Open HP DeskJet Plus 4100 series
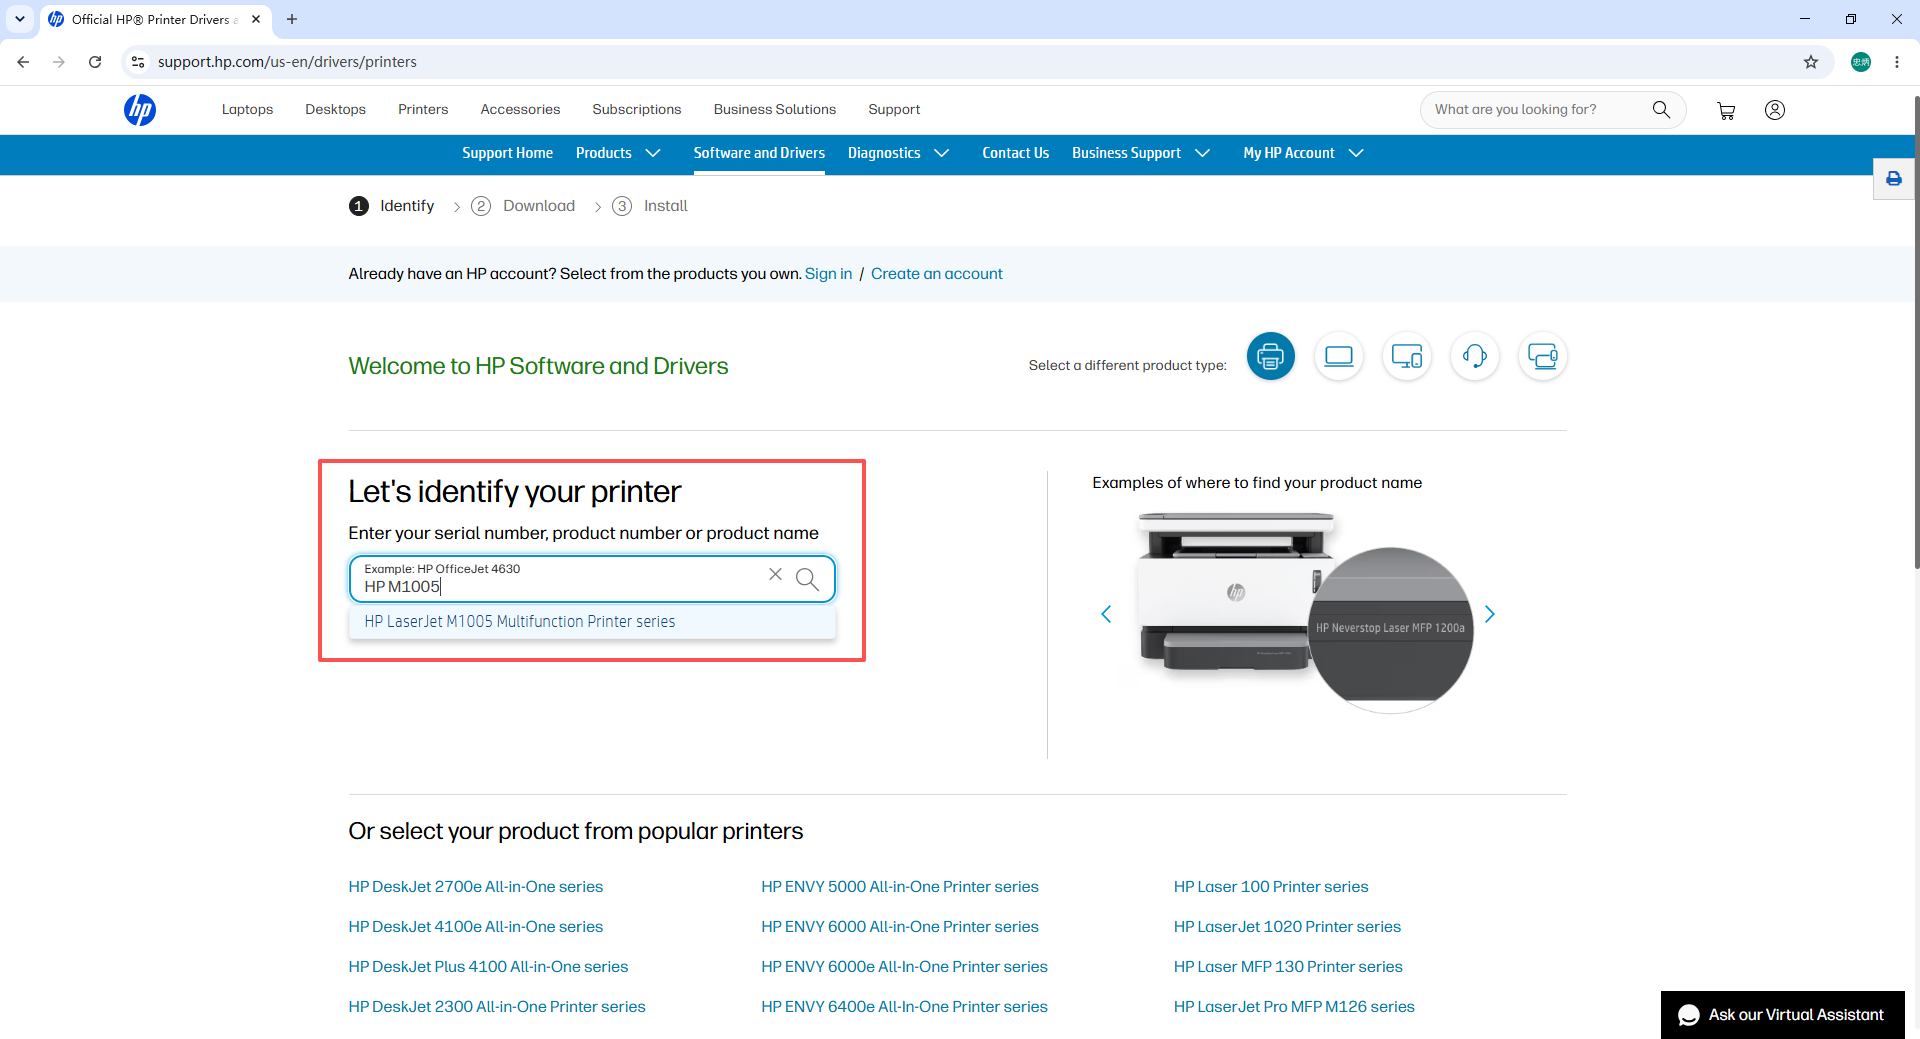1920x1039 pixels. [488, 967]
